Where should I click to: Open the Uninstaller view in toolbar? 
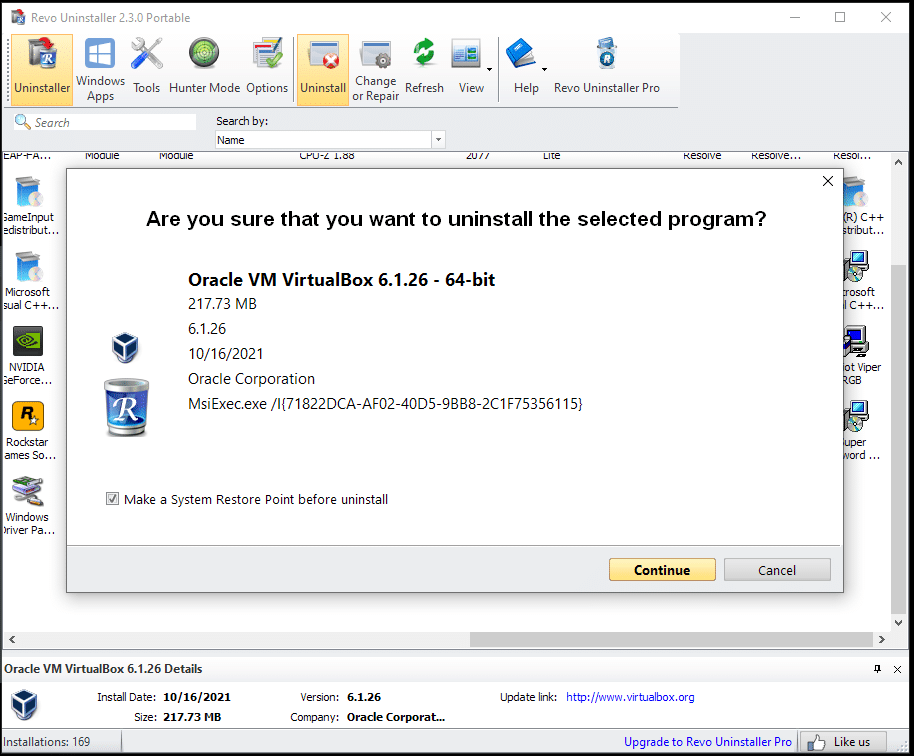42,69
